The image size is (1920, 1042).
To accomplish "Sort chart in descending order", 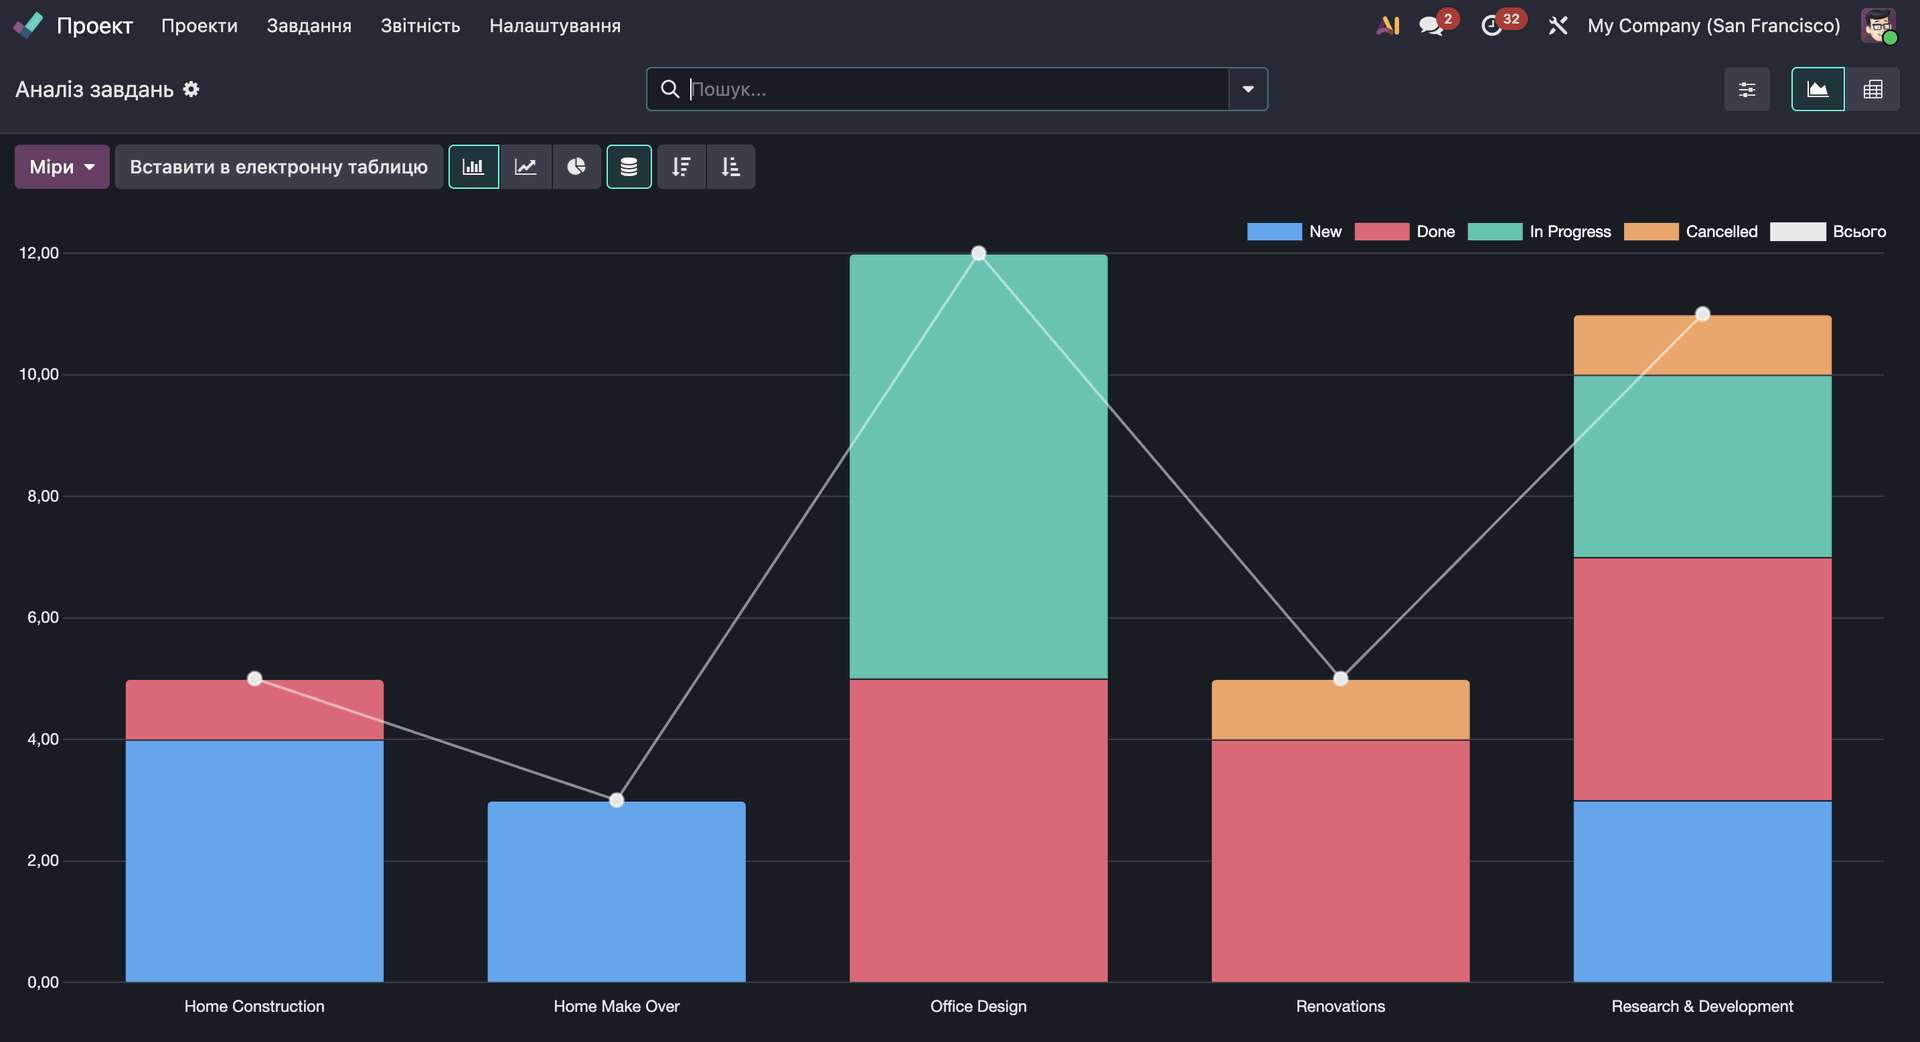I will (681, 167).
